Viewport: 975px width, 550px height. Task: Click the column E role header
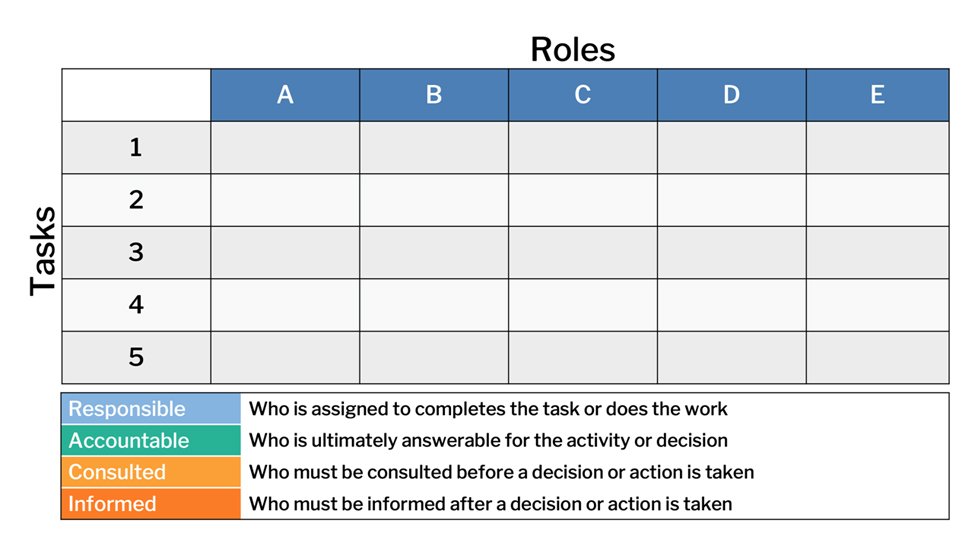(x=877, y=95)
